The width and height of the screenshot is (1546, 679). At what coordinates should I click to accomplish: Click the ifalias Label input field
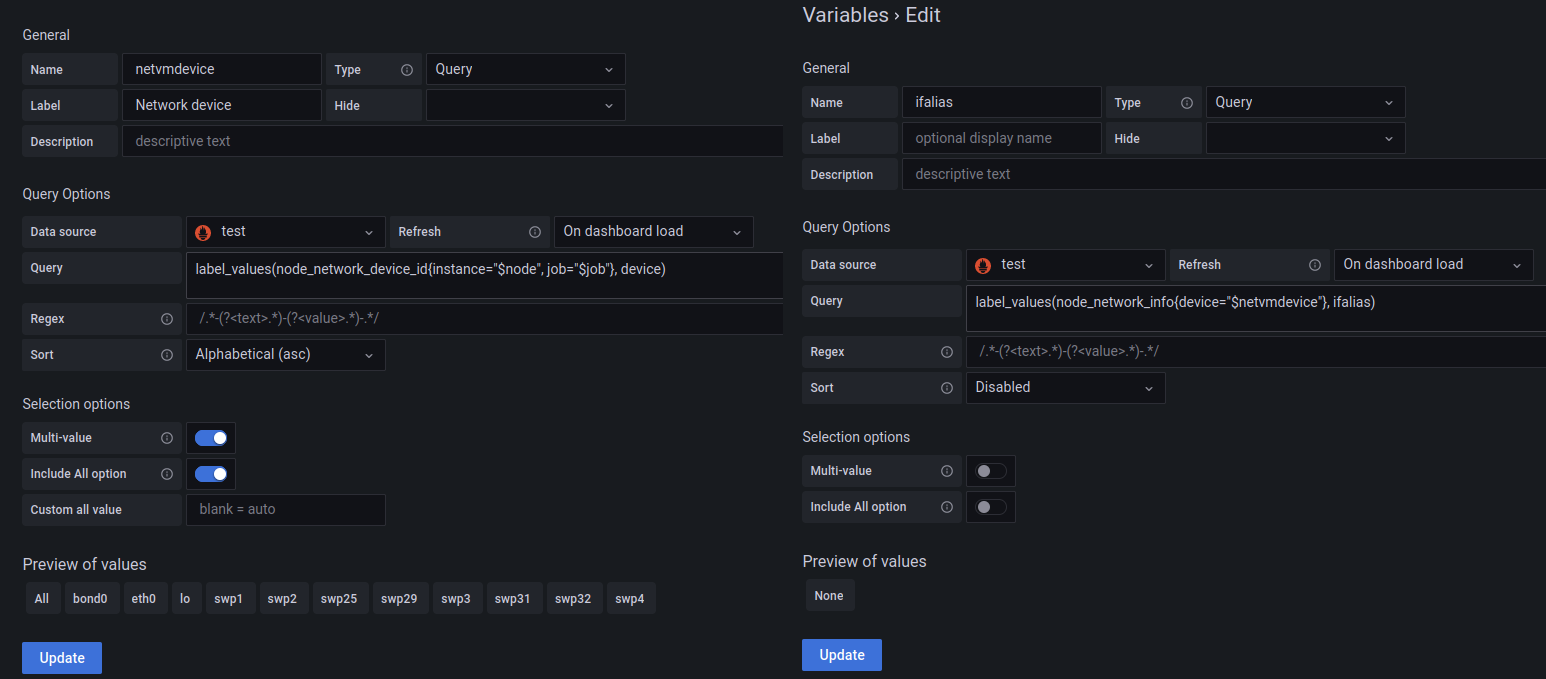point(1001,138)
